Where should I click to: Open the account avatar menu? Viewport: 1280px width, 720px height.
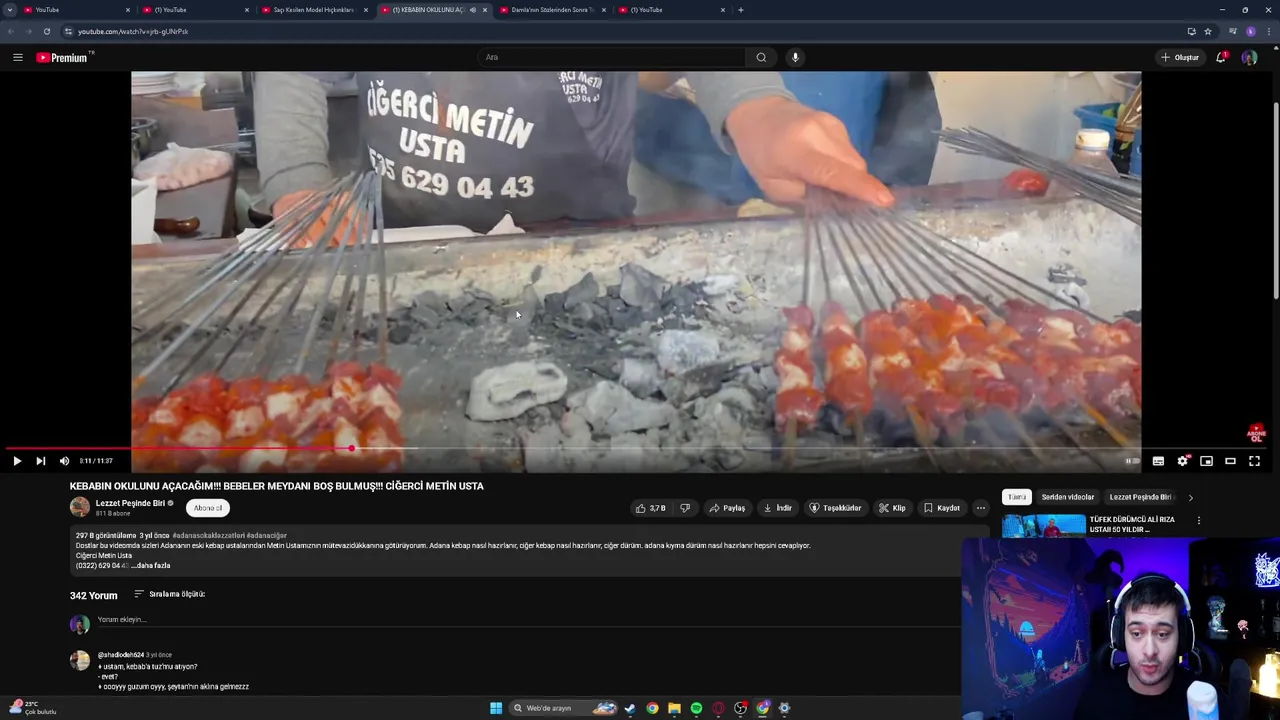[x=1249, y=57]
